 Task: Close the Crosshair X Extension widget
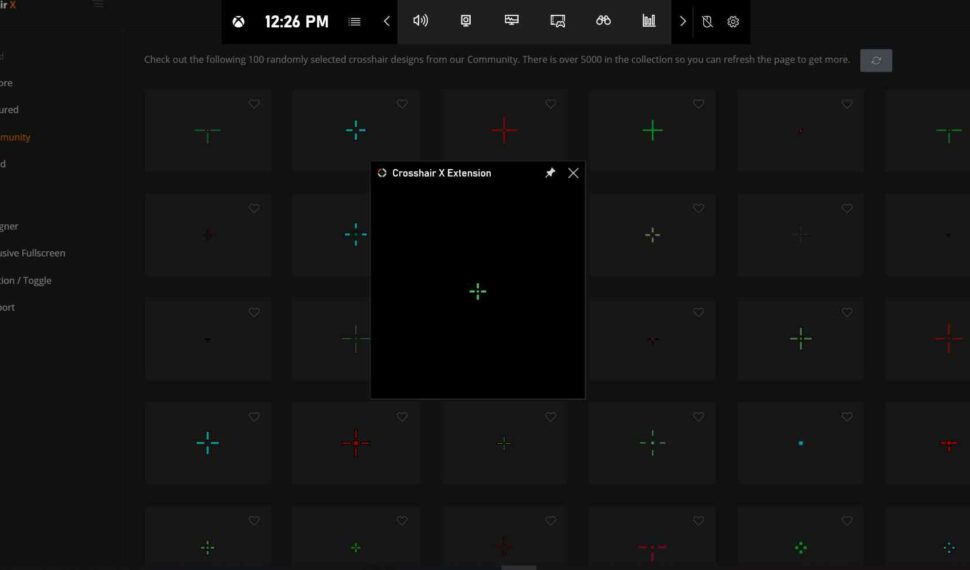(573, 173)
